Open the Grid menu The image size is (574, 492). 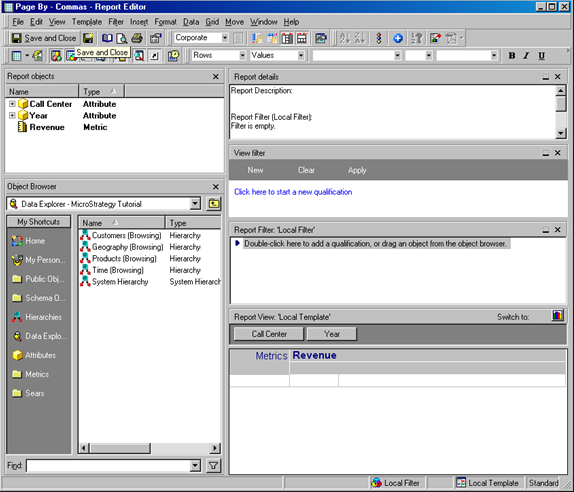point(212,22)
